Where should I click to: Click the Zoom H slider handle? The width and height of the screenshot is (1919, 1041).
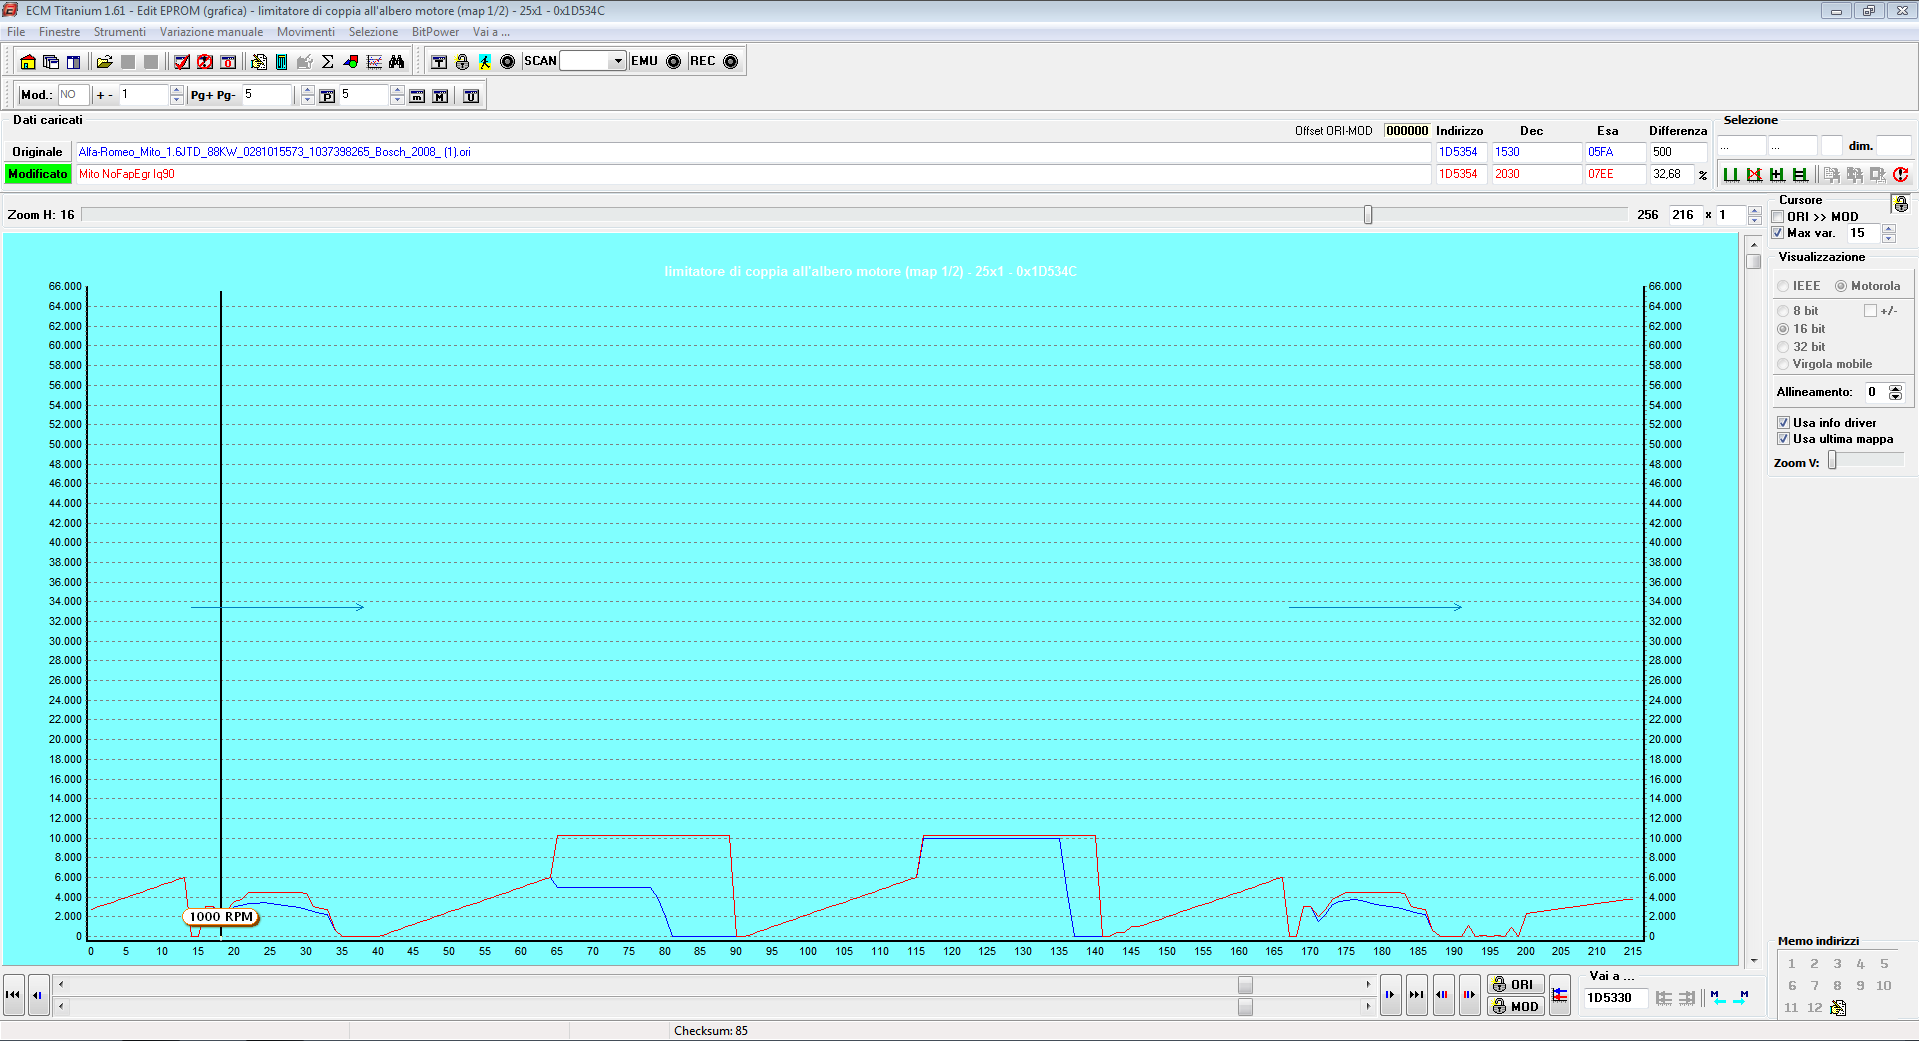[1368, 215]
